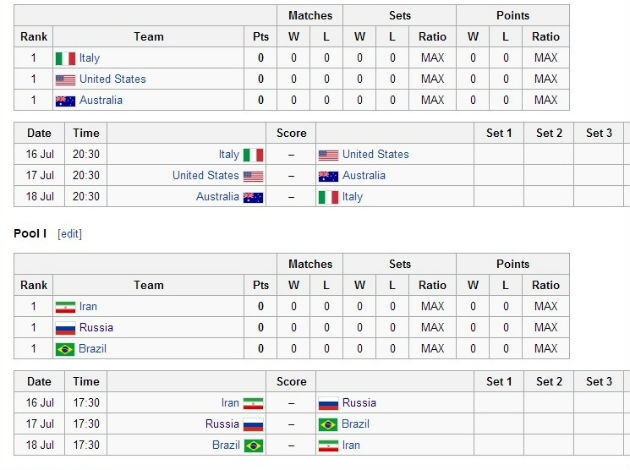The width and height of the screenshot is (630, 470).
Task: Click the United States flag in standings table
Action: (65, 79)
